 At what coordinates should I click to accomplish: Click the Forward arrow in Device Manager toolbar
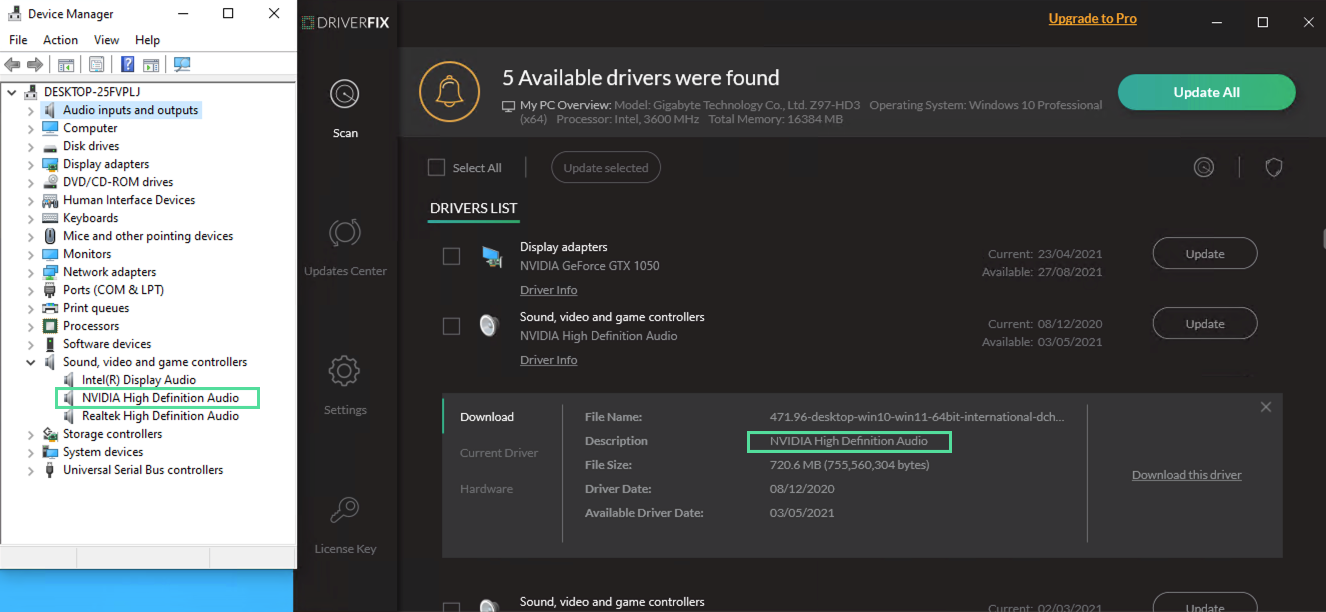pyautogui.click(x=35, y=65)
